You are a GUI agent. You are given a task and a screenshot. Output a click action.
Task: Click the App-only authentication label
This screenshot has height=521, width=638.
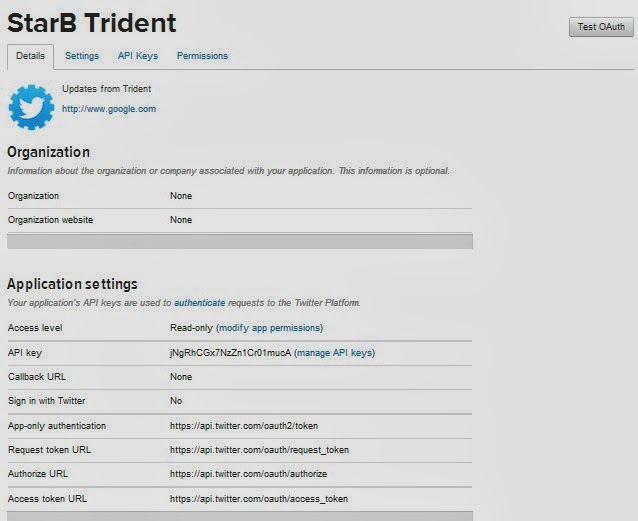57,426
